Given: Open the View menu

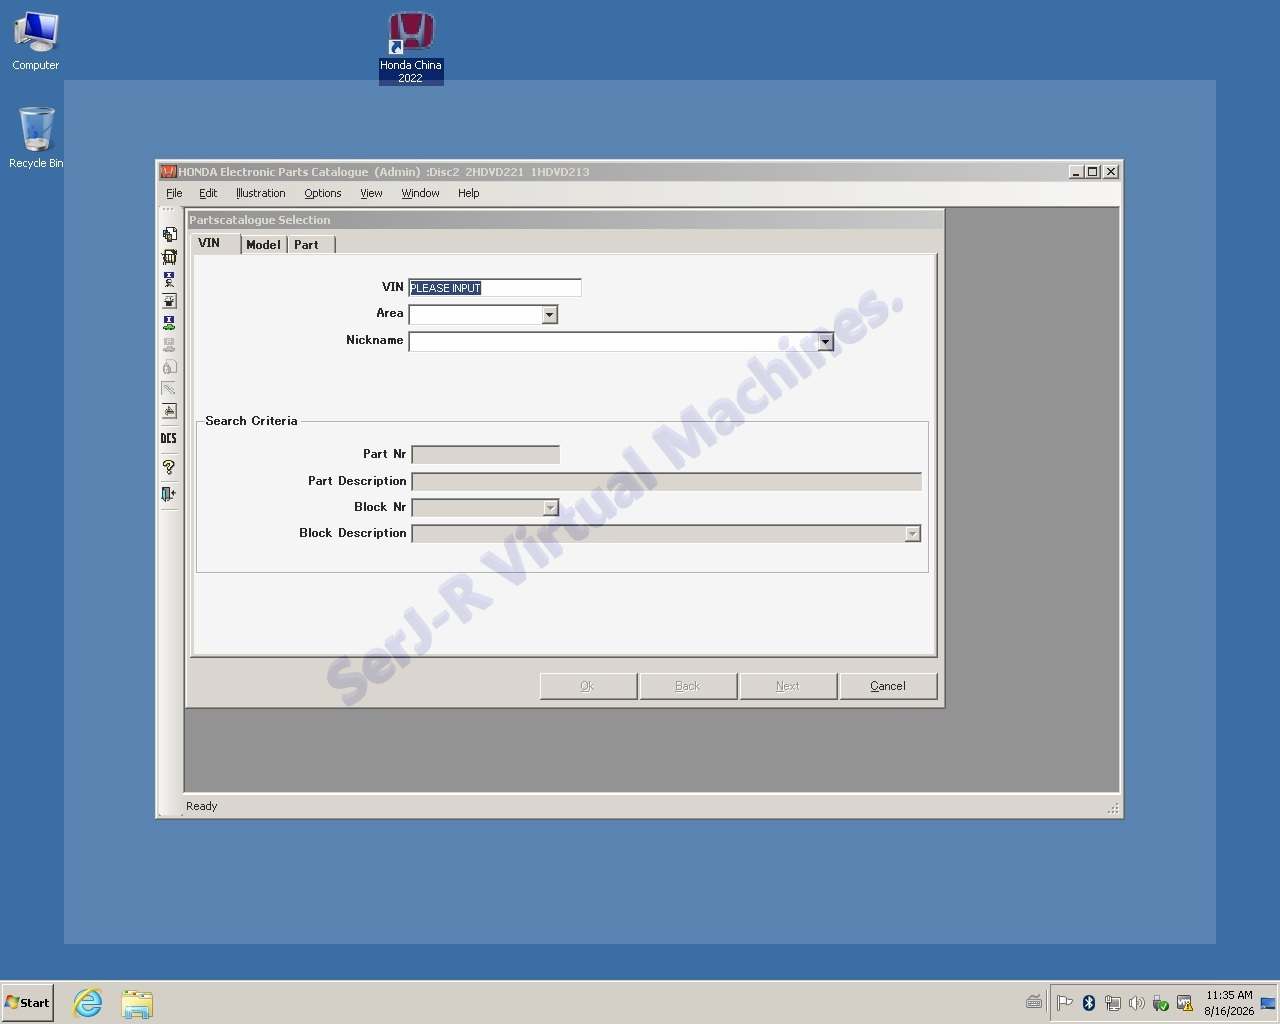Looking at the screenshot, I should 371,193.
